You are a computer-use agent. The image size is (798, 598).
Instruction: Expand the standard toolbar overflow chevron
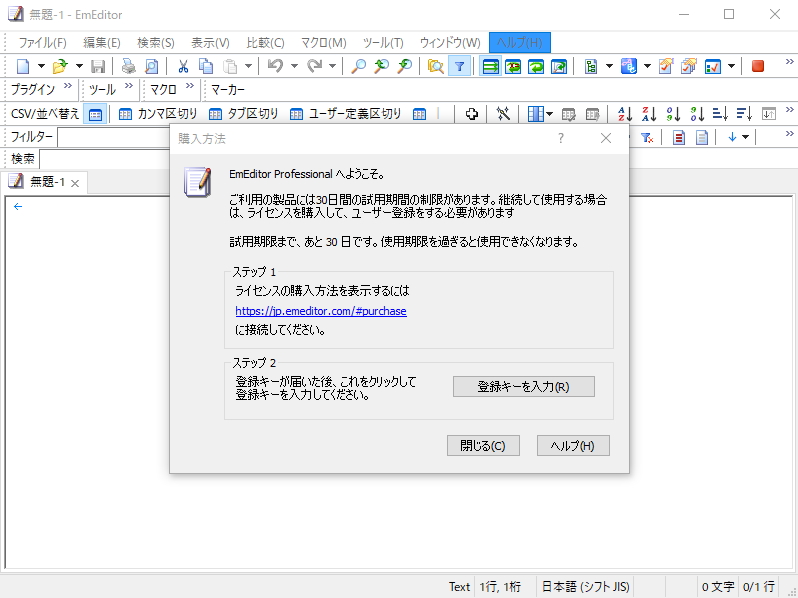point(789,62)
